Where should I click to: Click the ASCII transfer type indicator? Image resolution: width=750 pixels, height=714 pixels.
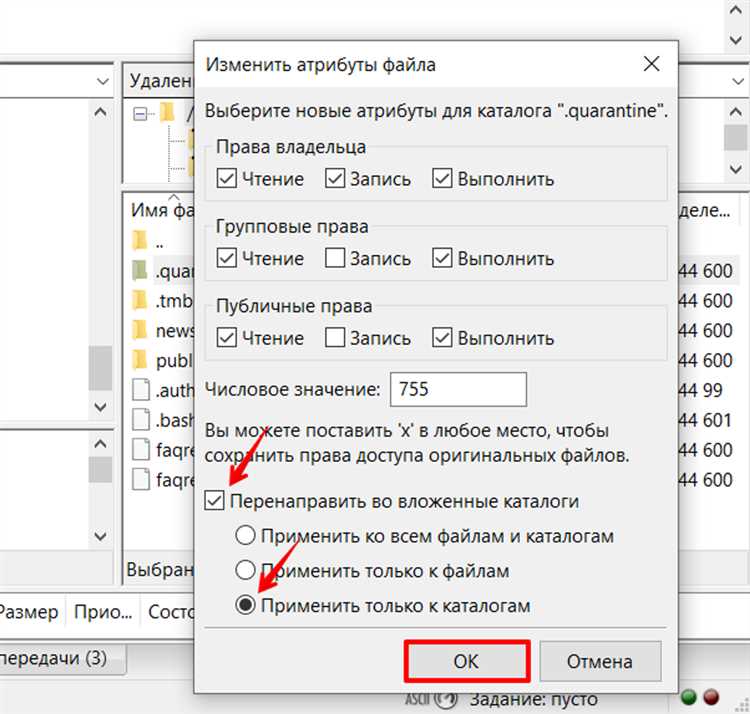click(418, 700)
